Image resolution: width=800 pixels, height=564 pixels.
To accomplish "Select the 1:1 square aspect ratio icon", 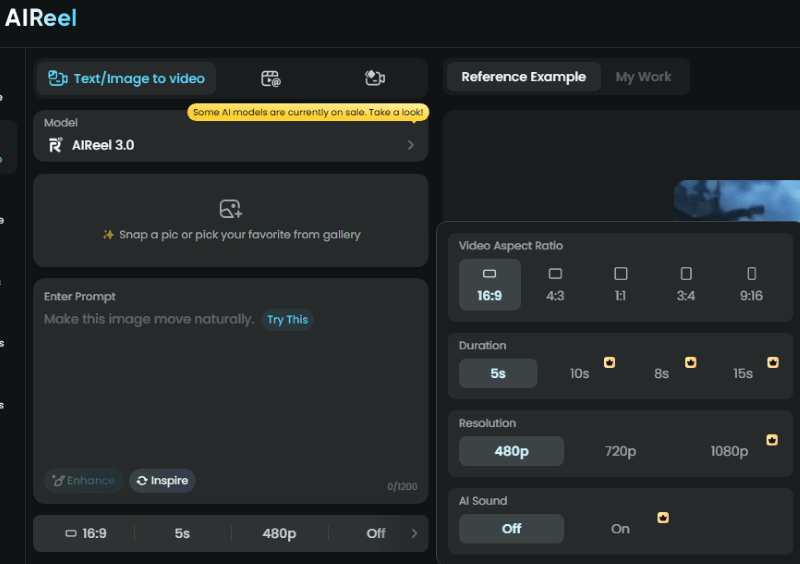I will [620, 274].
